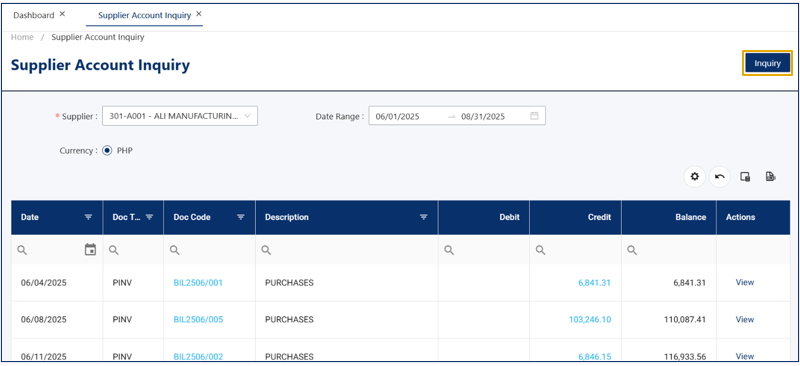Open the grid settings gear icon
Screen dimensions: 800x366
coord(694,177)
